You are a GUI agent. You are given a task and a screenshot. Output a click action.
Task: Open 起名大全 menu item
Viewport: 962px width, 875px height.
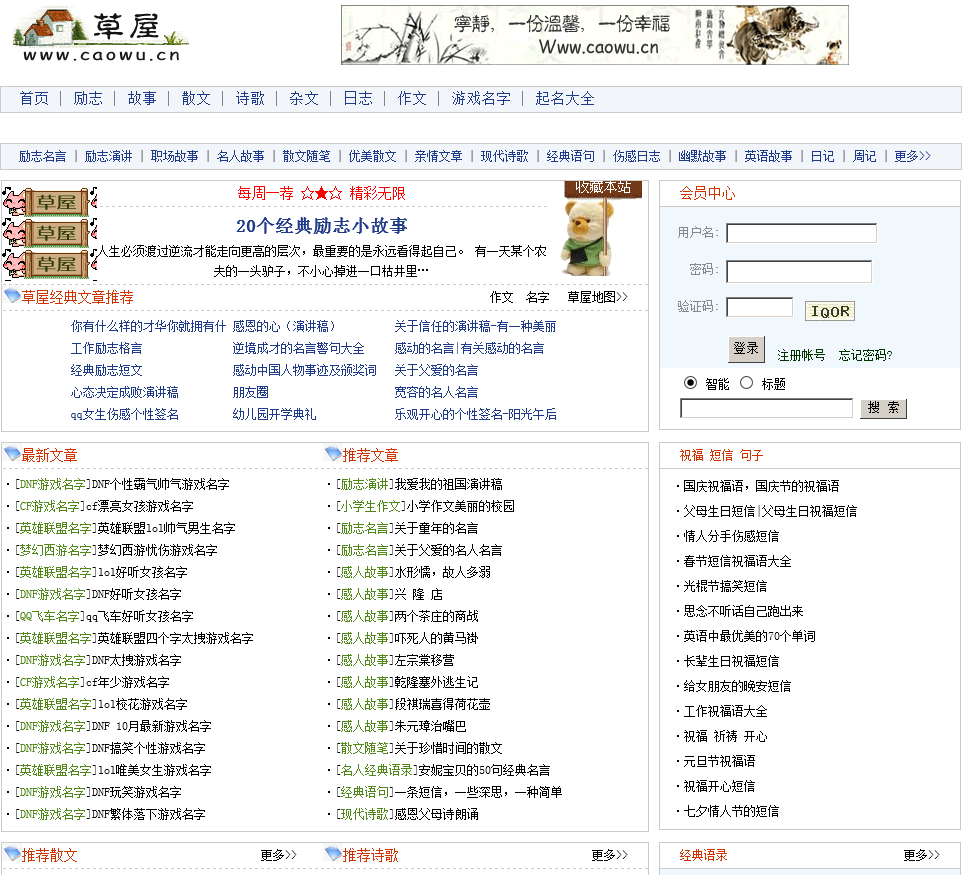565,99
